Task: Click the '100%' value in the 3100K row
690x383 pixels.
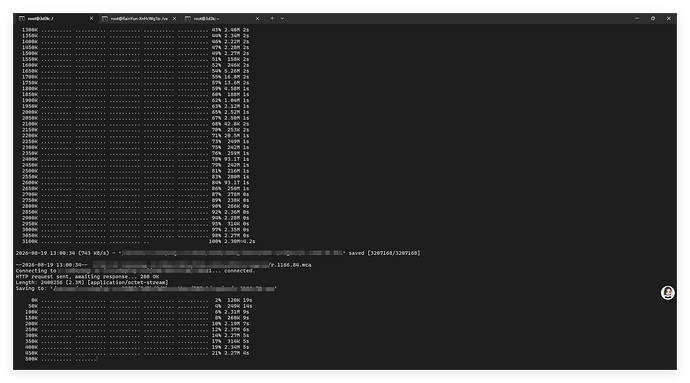Action: tap(215, 242)
